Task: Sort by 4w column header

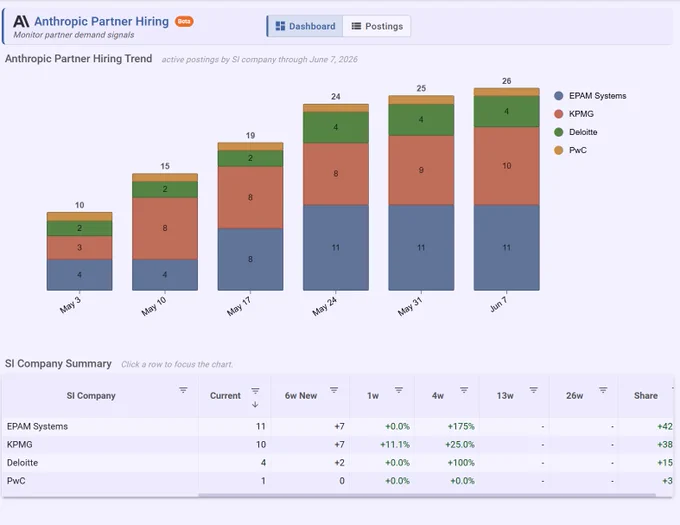Action: pos(438,396)
